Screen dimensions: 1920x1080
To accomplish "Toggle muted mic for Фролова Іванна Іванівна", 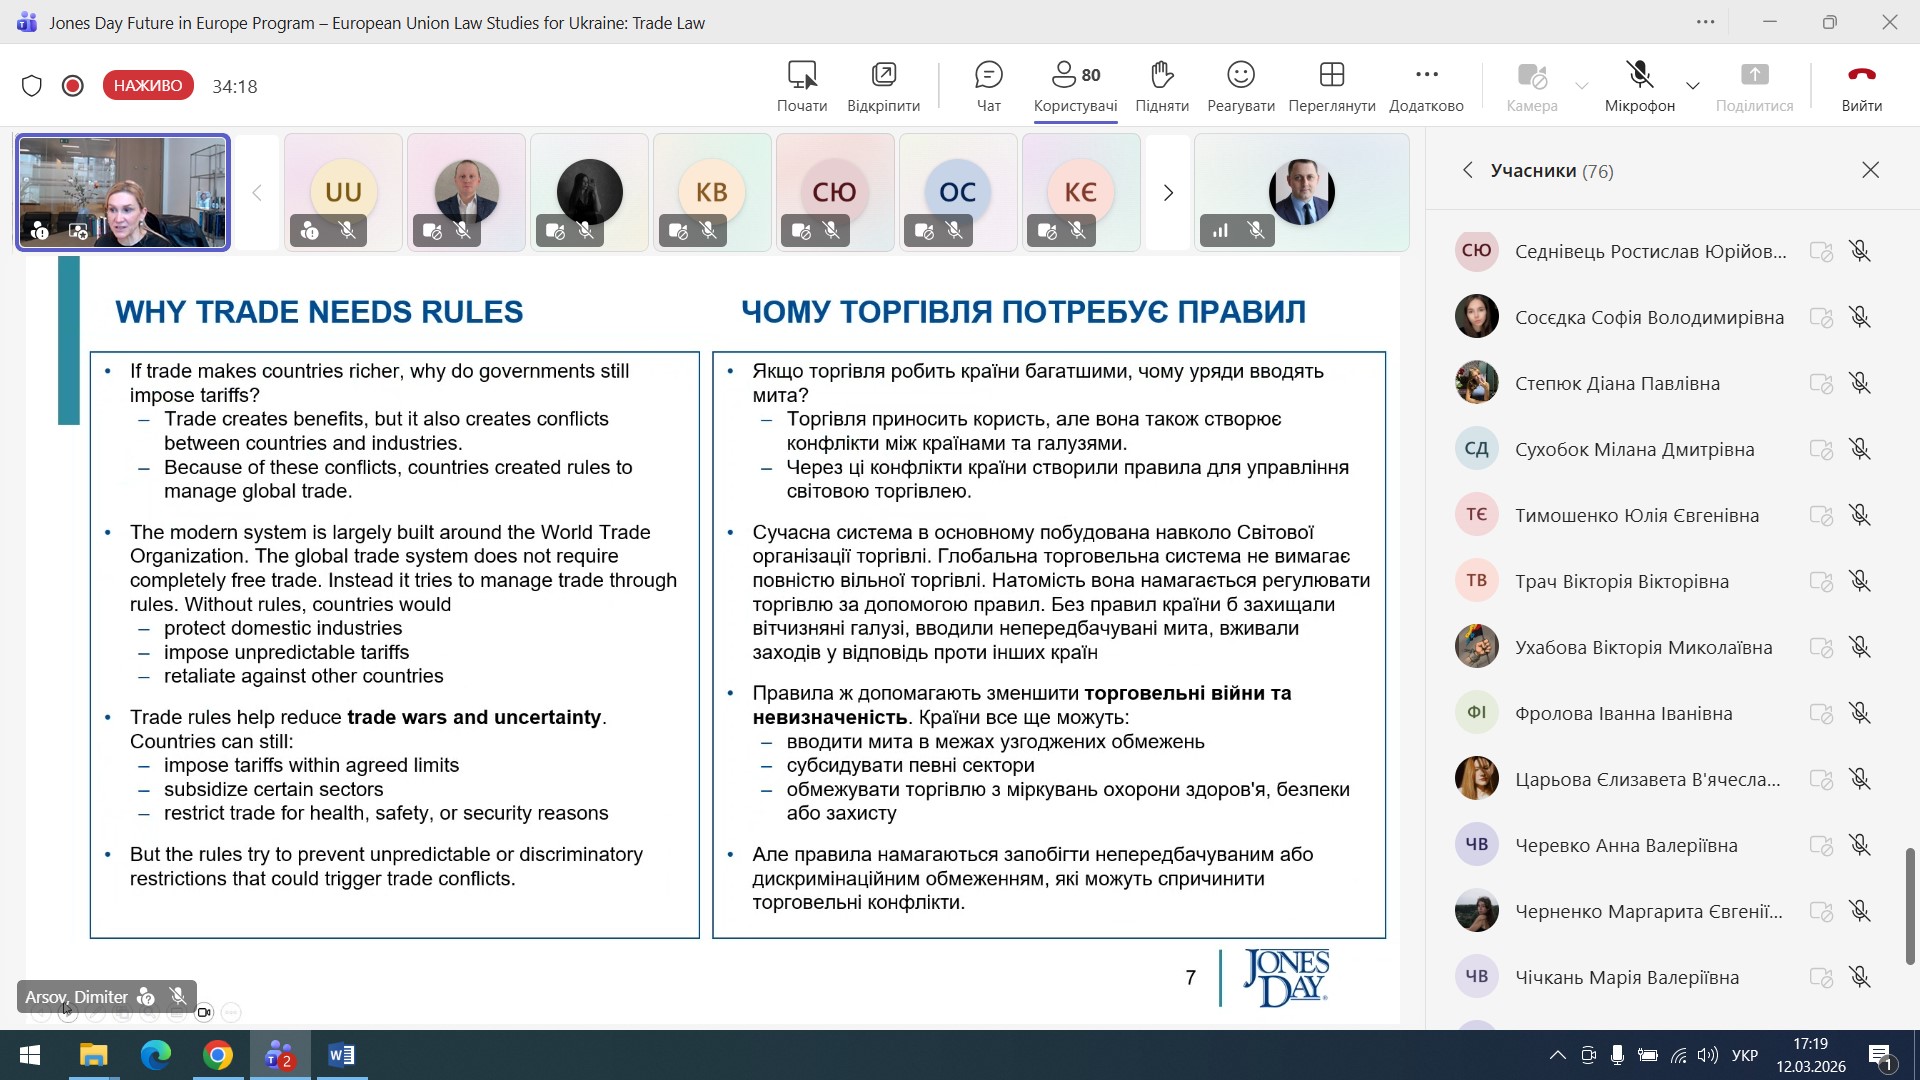I will (1859, 713).
